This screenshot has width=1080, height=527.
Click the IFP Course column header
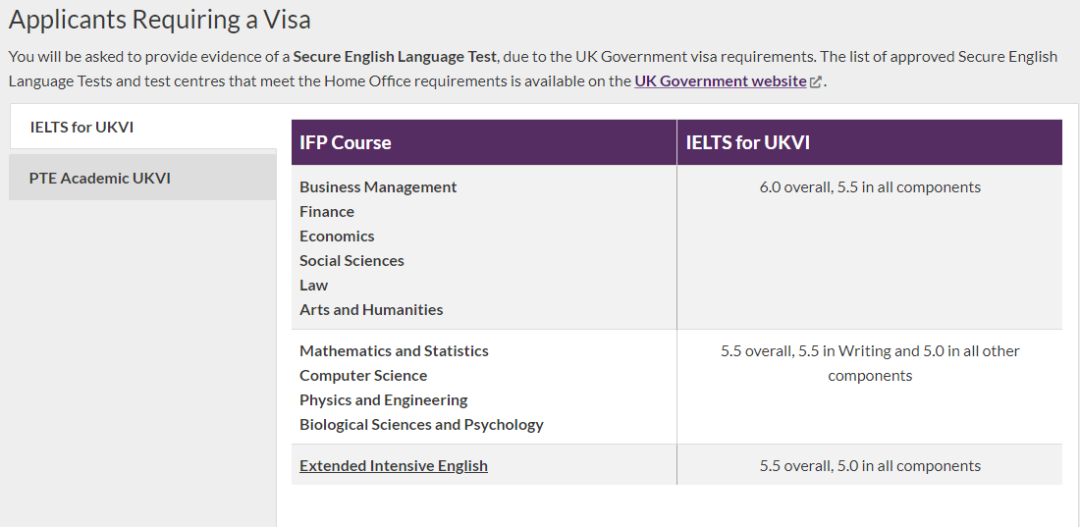[x=484, y=143]
